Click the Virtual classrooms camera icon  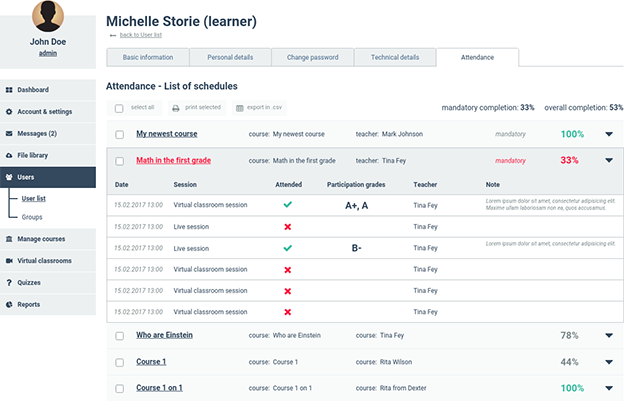click(9, 261)
